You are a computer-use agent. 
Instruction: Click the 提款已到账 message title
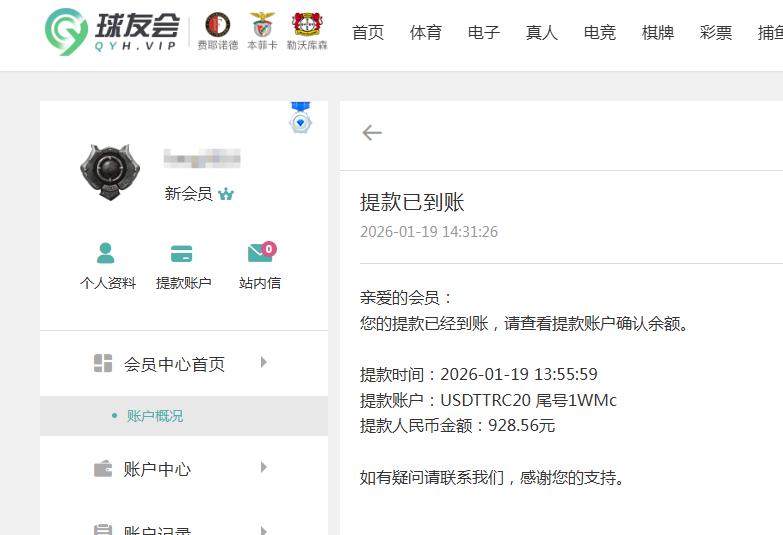tap(412, 202)
